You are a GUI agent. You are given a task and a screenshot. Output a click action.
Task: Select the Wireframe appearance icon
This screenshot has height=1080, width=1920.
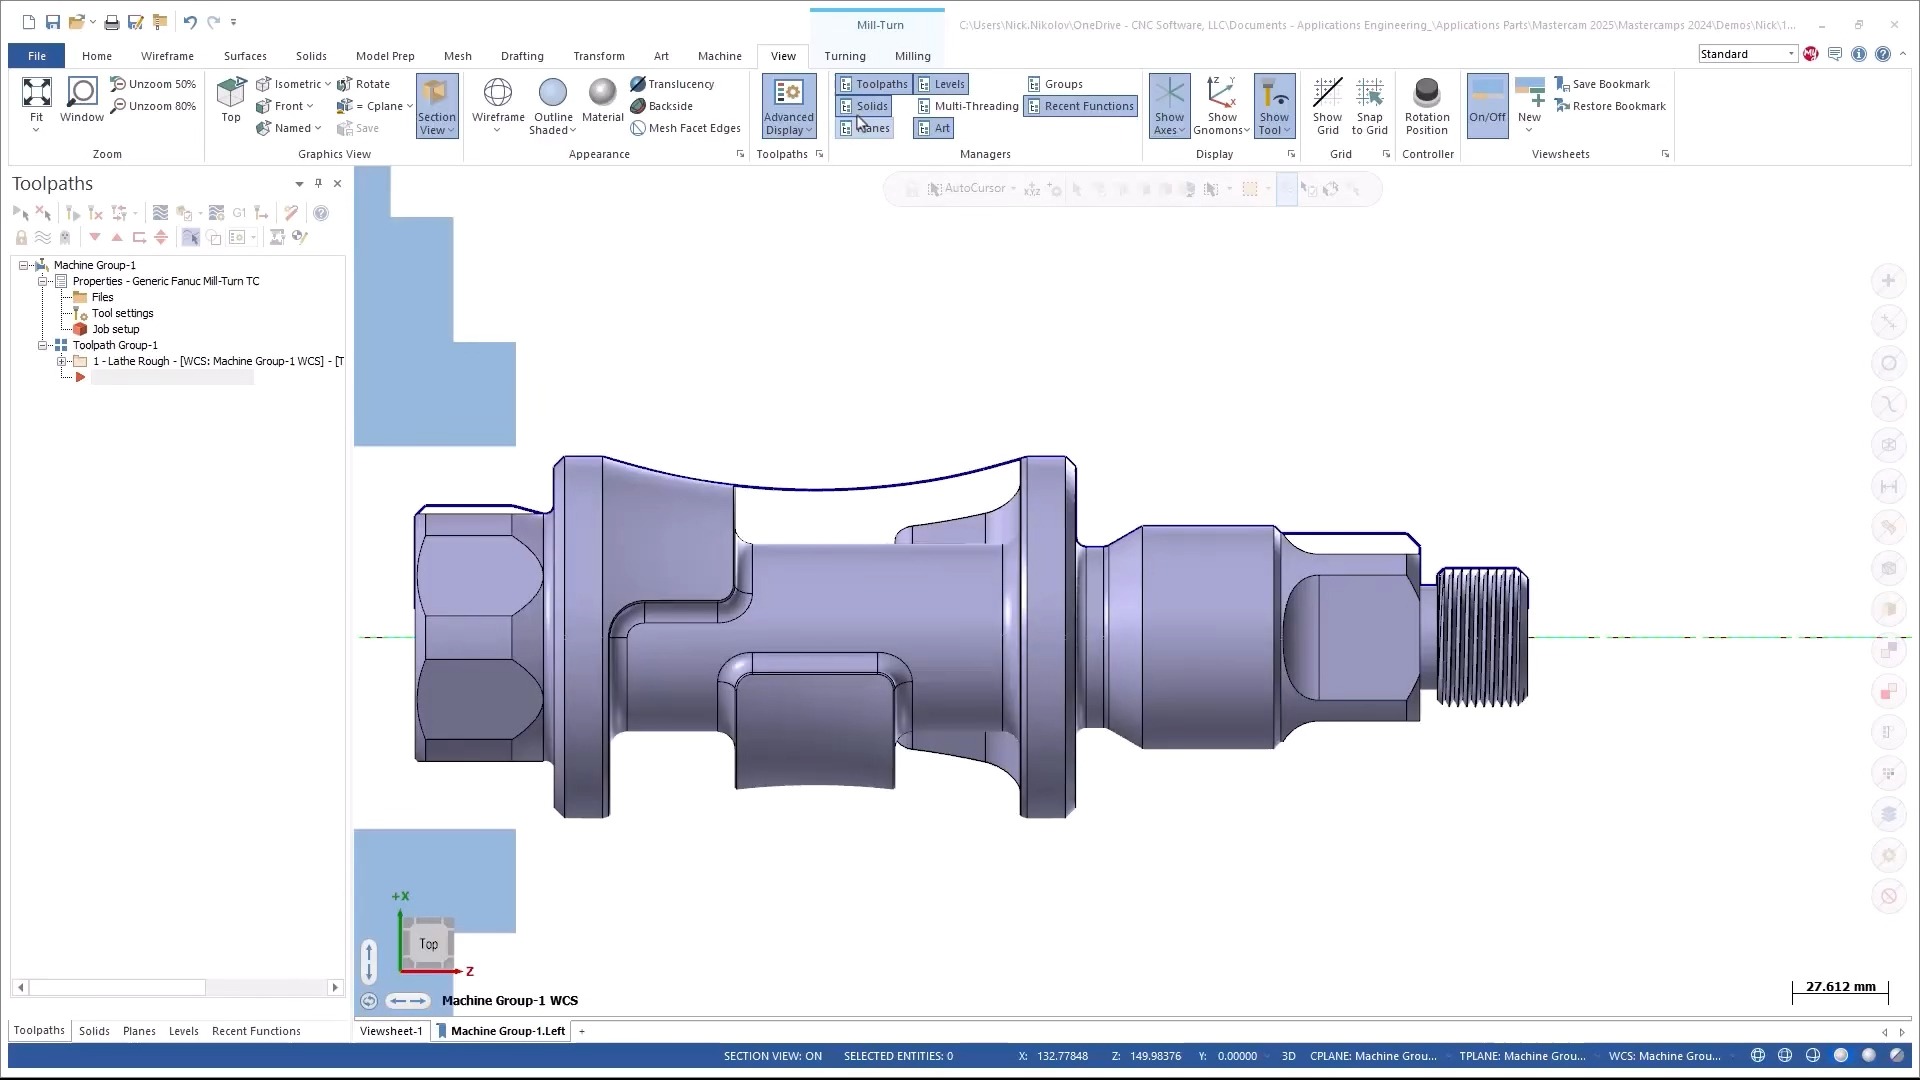(x=498, y=94)
